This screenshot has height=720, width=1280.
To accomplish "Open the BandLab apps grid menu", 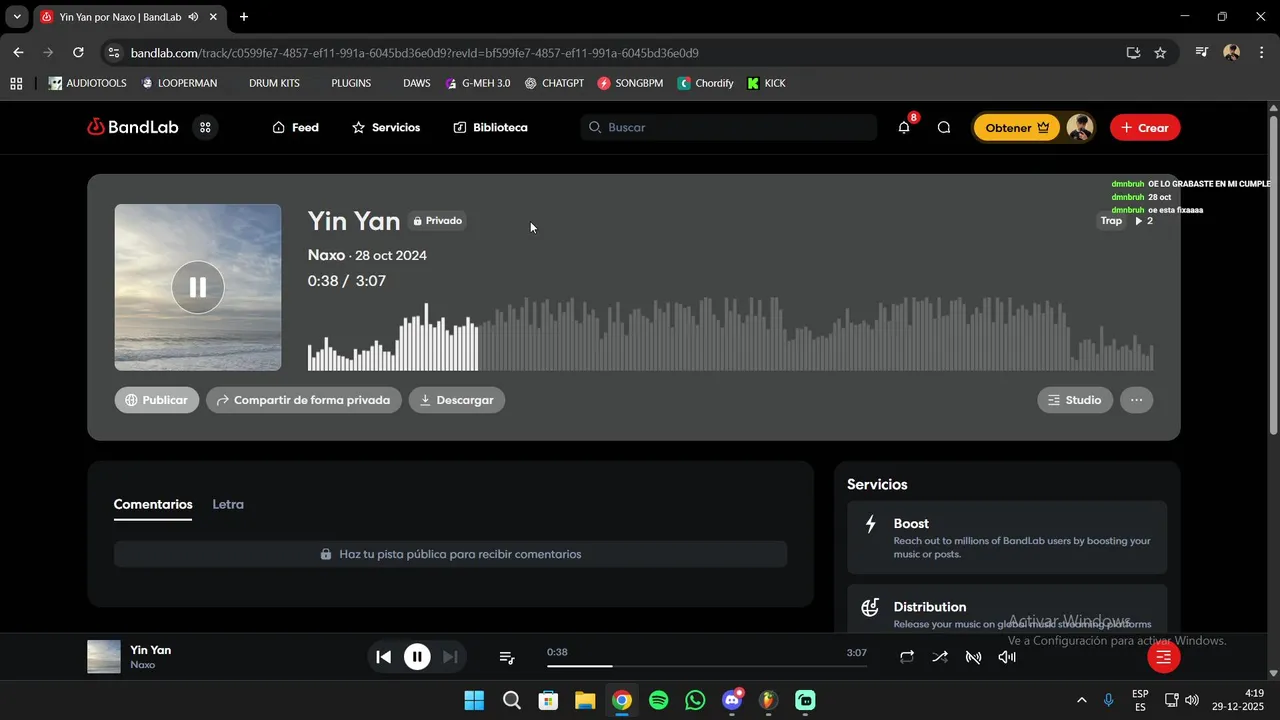I will tap(205, 127).
